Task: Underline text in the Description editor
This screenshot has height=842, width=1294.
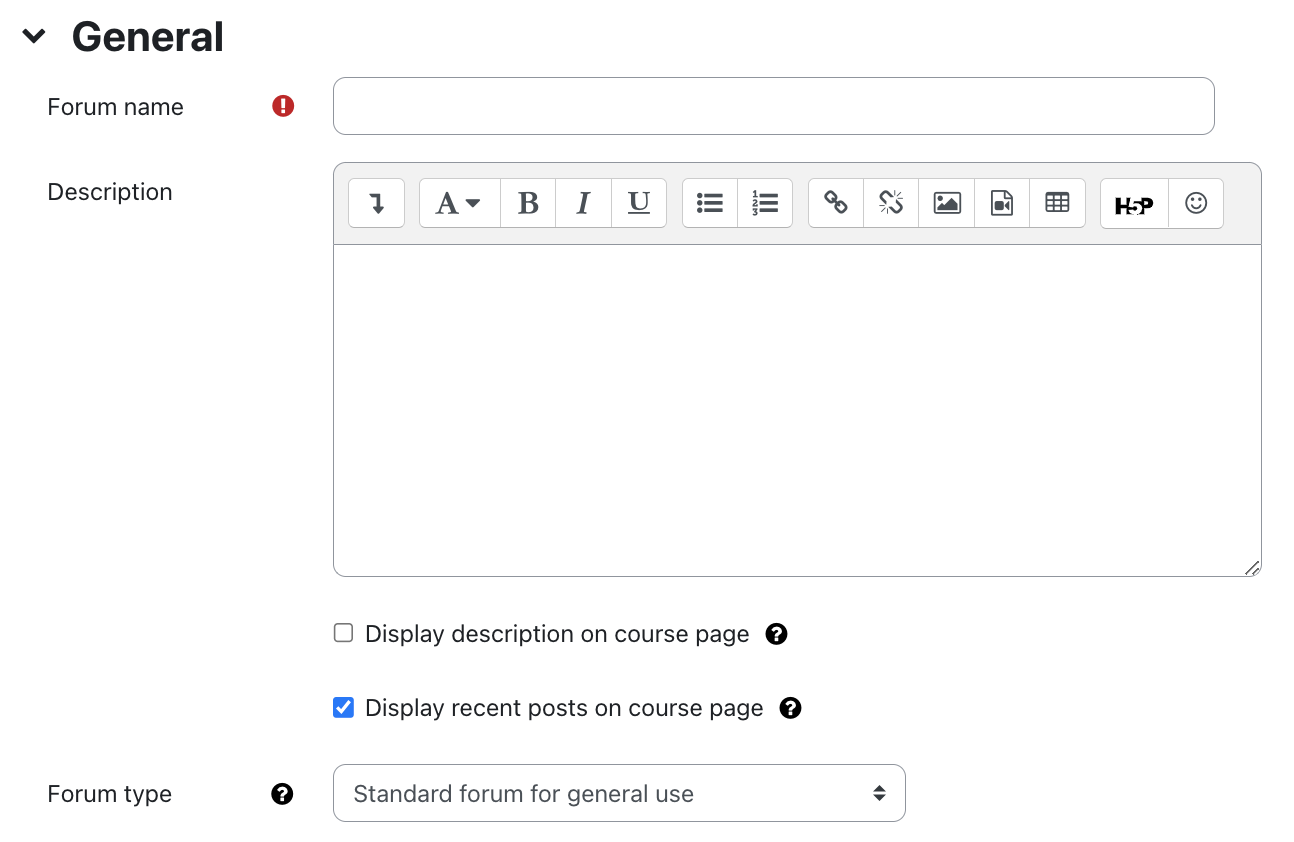Action: [x=639, y=204]
